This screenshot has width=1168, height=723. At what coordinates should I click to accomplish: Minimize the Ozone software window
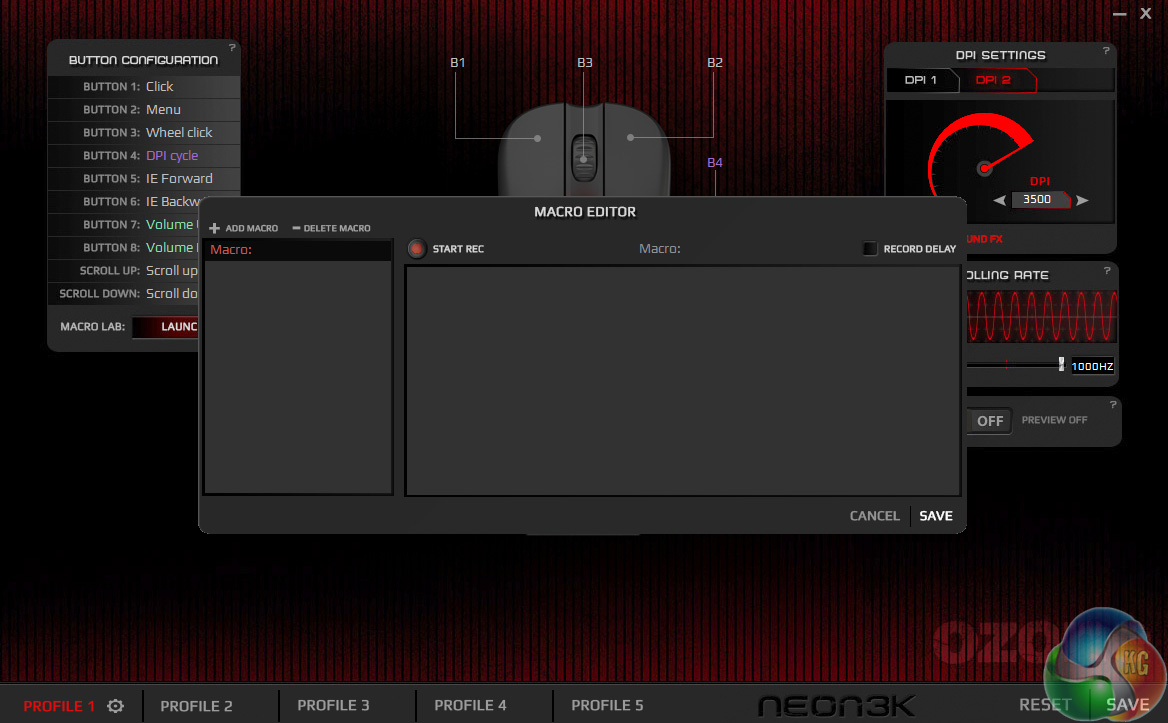[x=1120, y=13]
